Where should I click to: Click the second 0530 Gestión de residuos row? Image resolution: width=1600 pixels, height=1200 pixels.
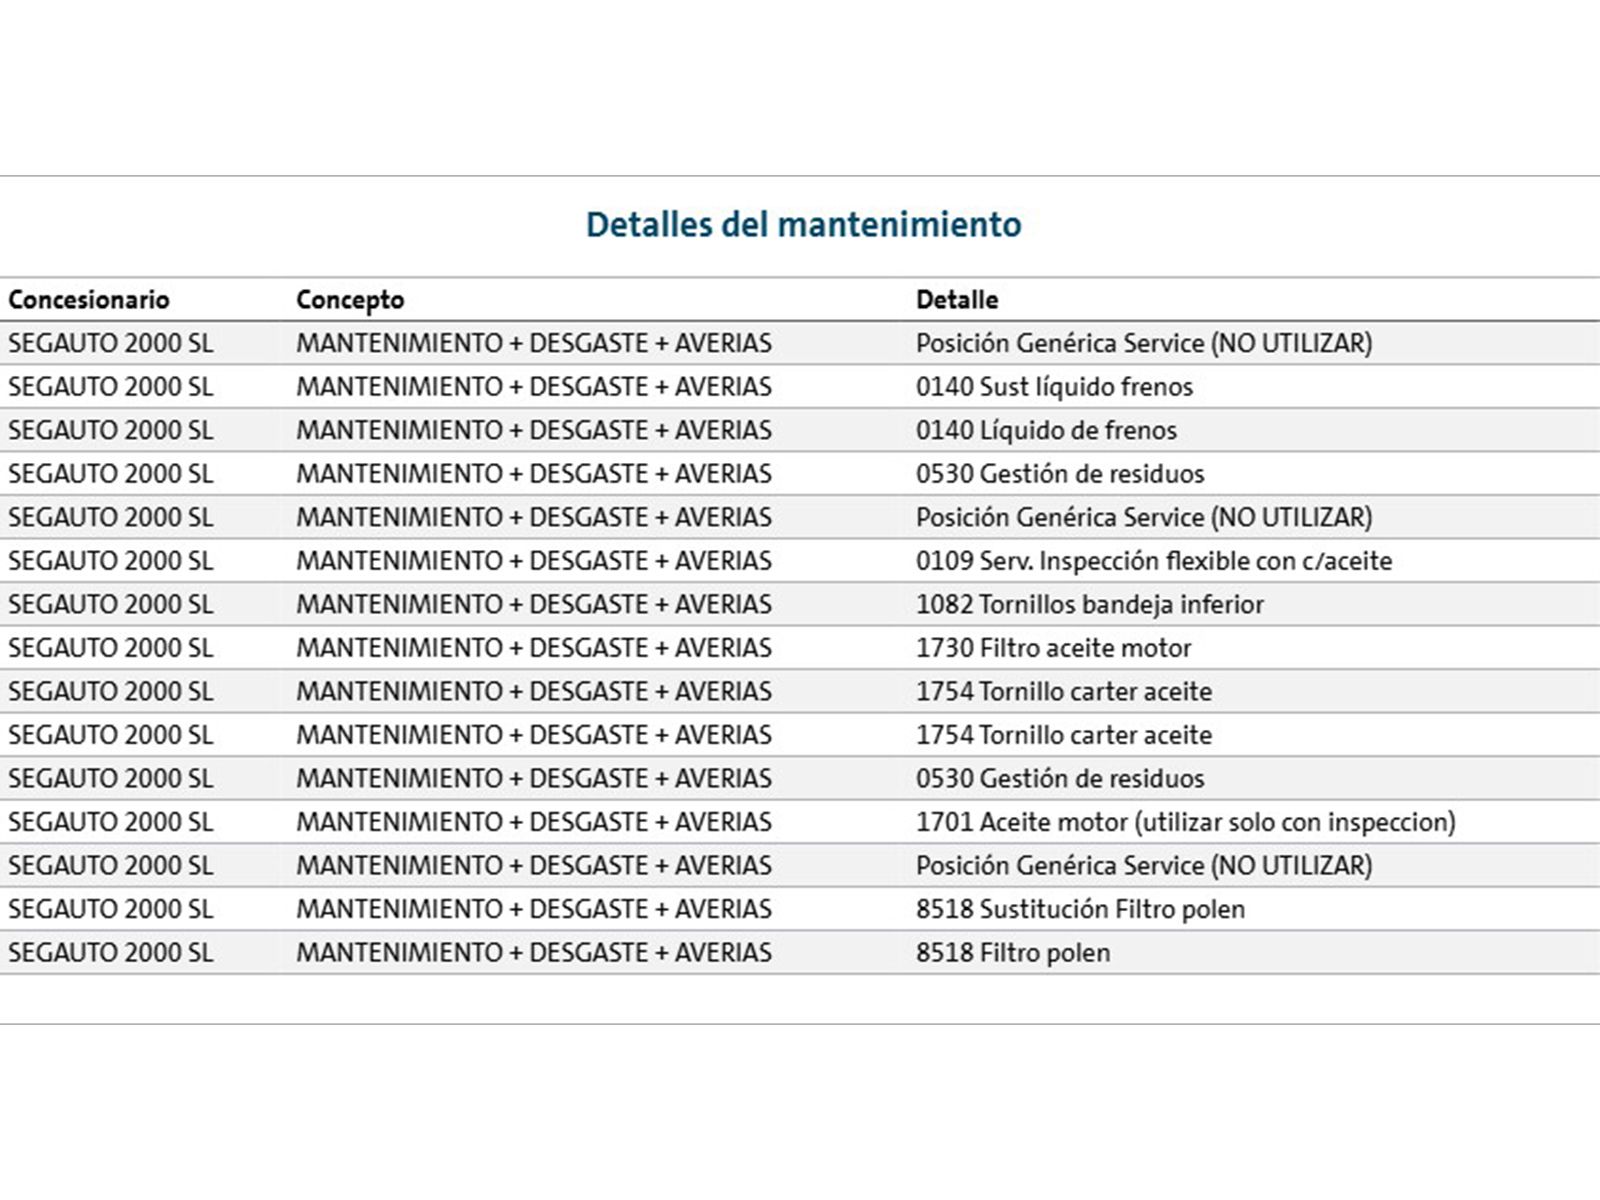800,779
